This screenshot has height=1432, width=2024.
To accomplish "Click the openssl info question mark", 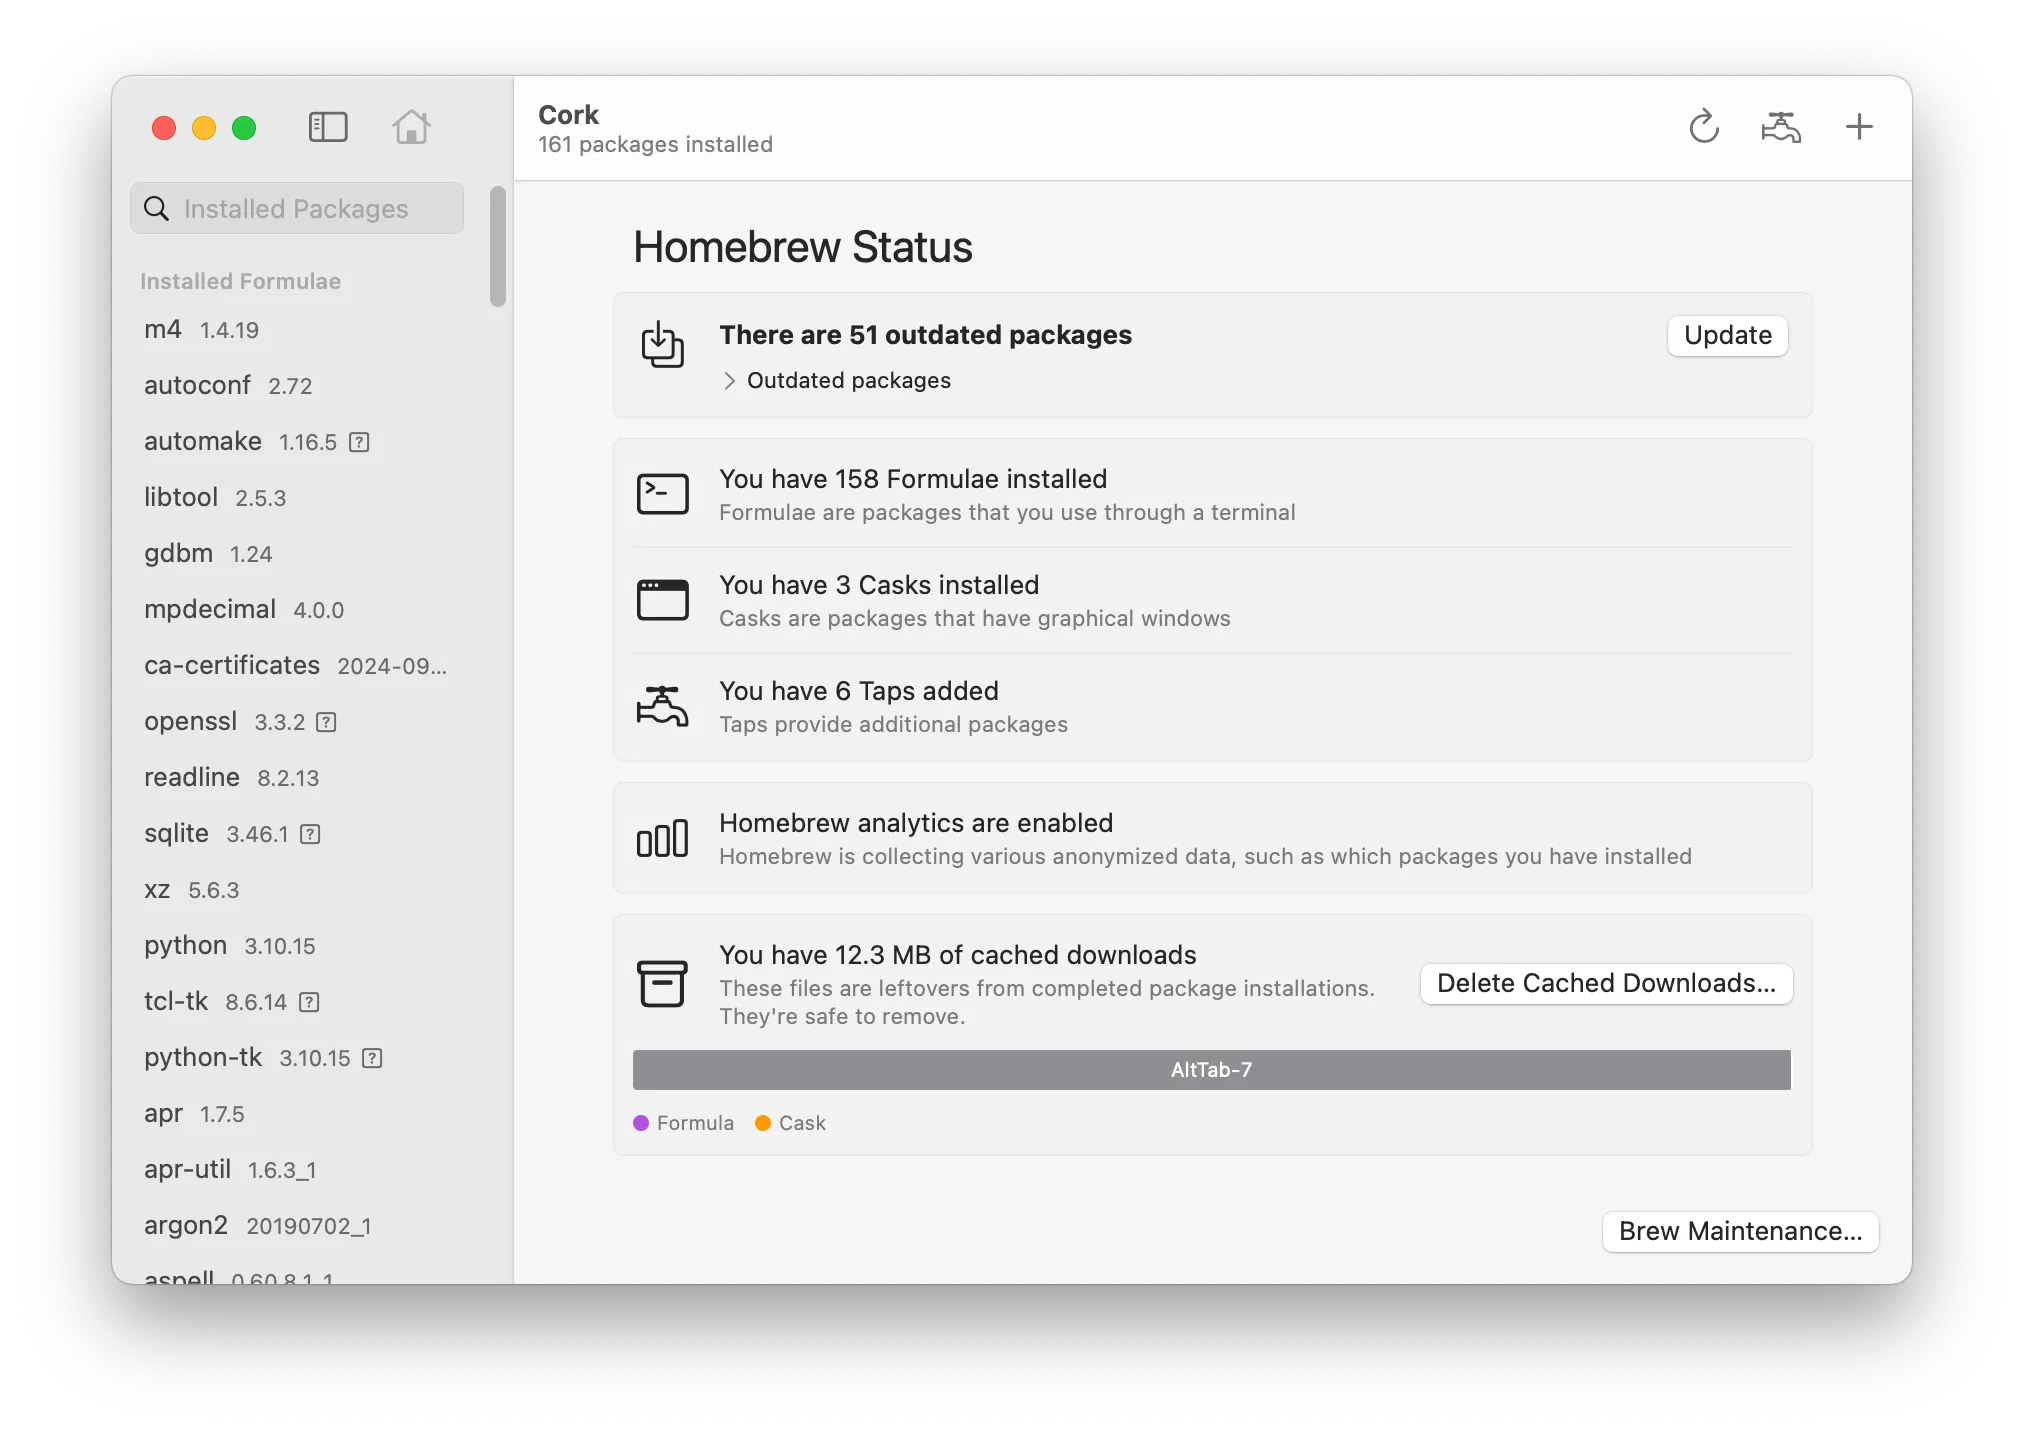I will (326, 722).
